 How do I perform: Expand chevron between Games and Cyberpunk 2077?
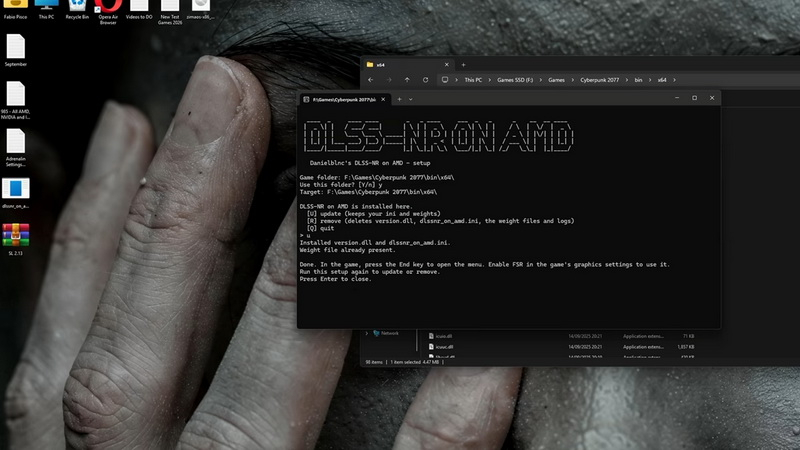pos(572,80)
